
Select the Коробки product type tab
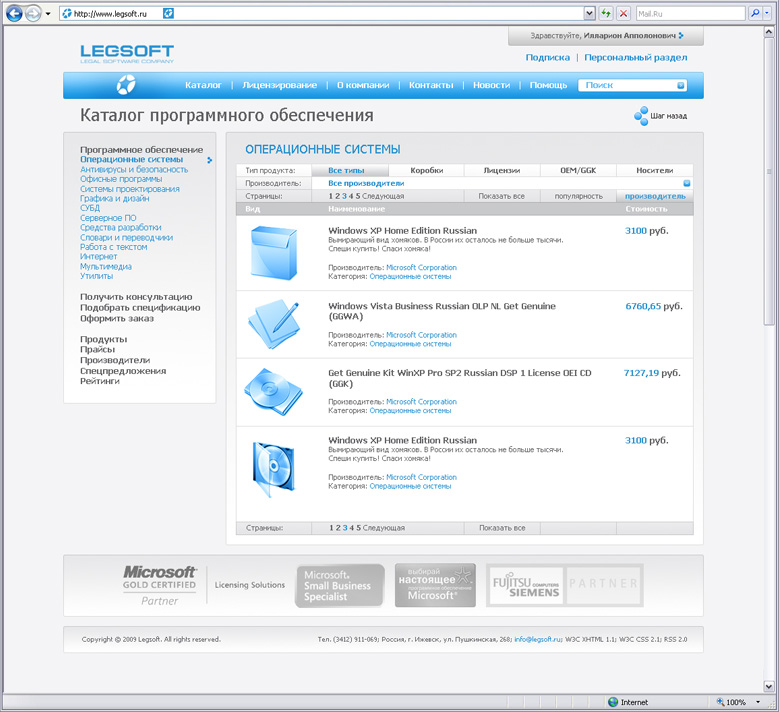426,170
